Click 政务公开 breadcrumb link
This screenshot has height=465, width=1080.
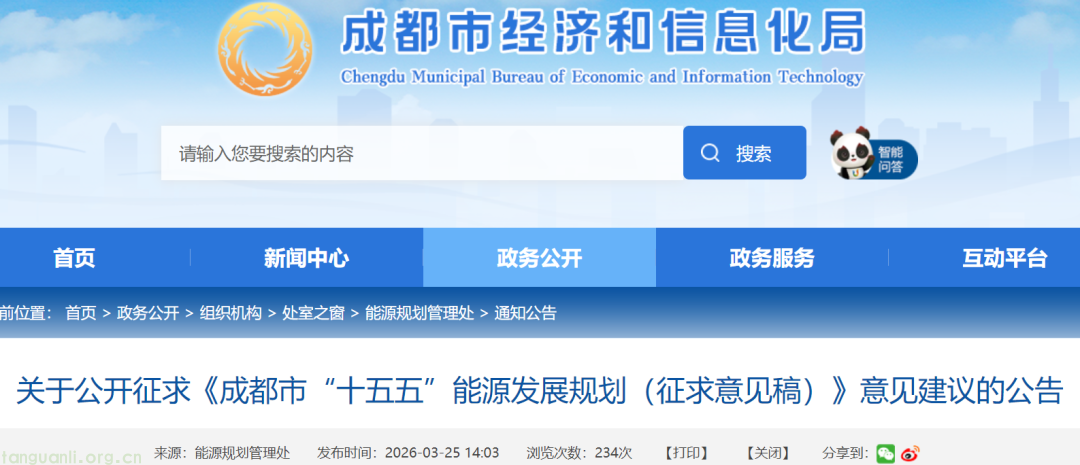(x=148, y=313)
